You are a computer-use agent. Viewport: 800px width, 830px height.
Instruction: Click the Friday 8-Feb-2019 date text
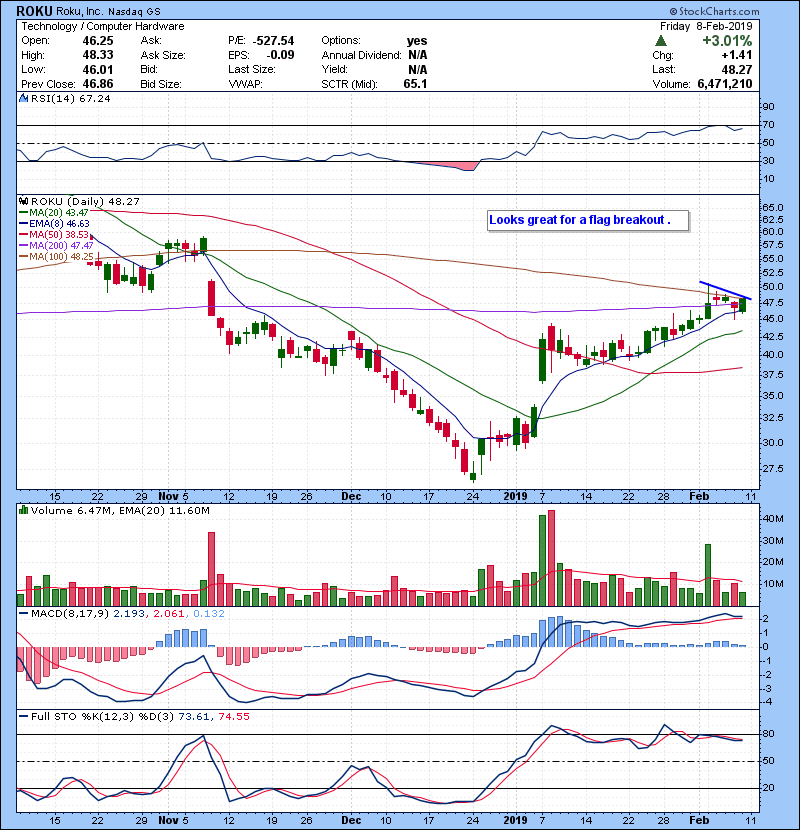pos(706,26)
